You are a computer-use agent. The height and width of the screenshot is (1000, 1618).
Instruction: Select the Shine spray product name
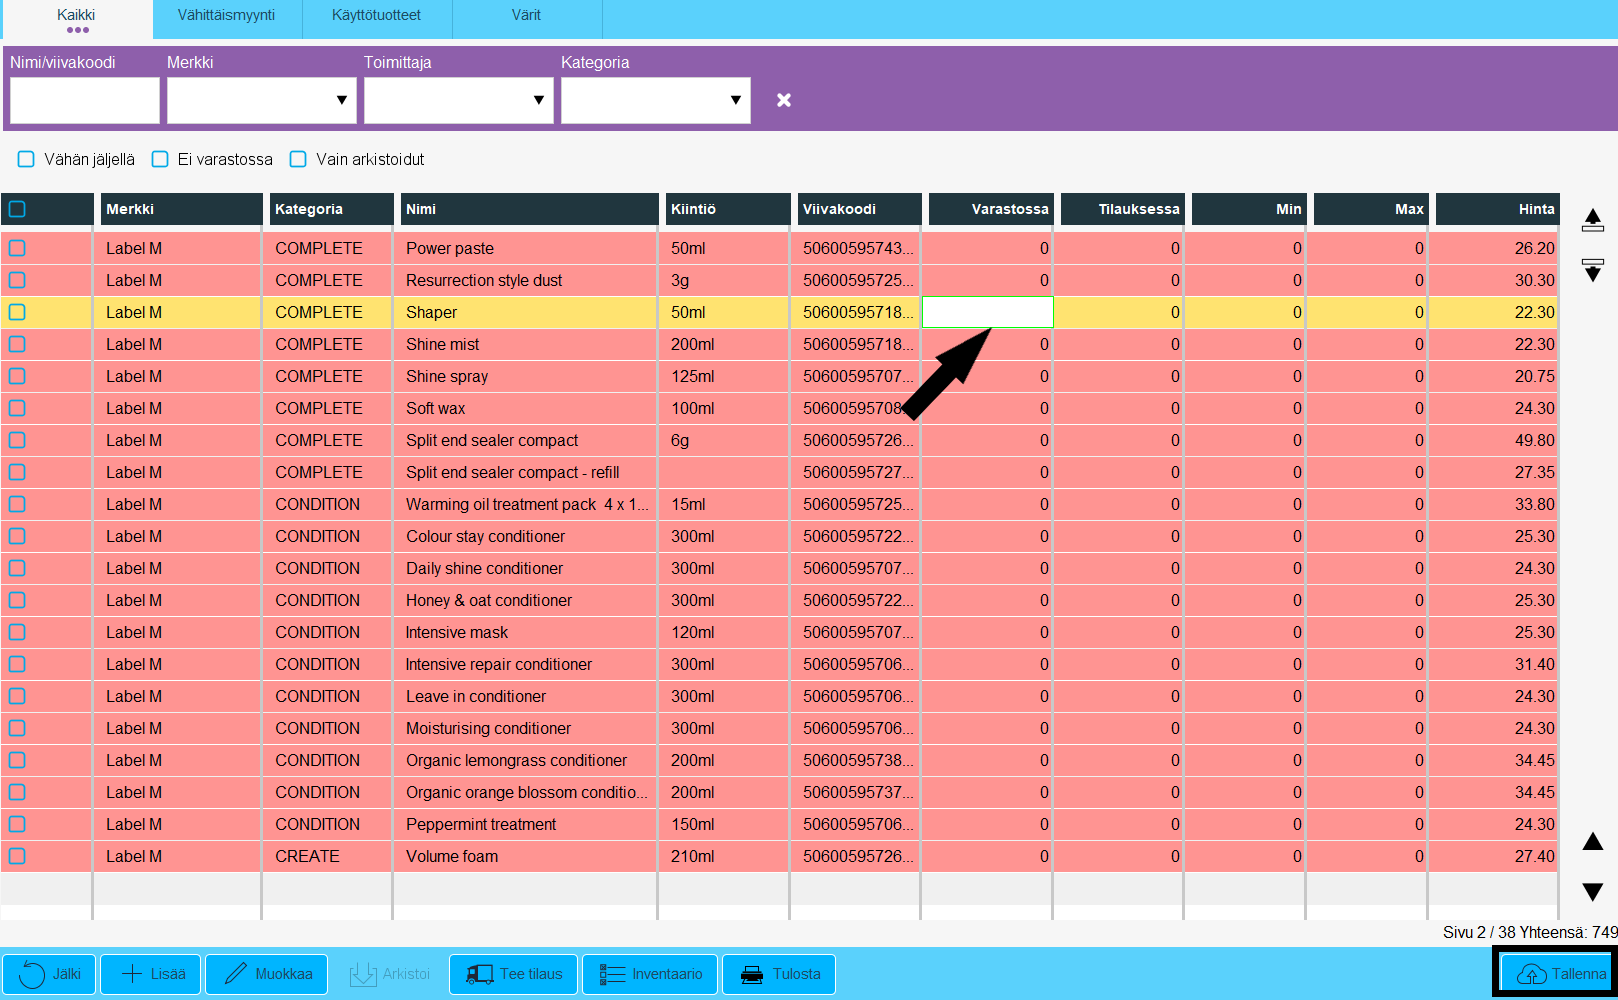pos(447,376)
